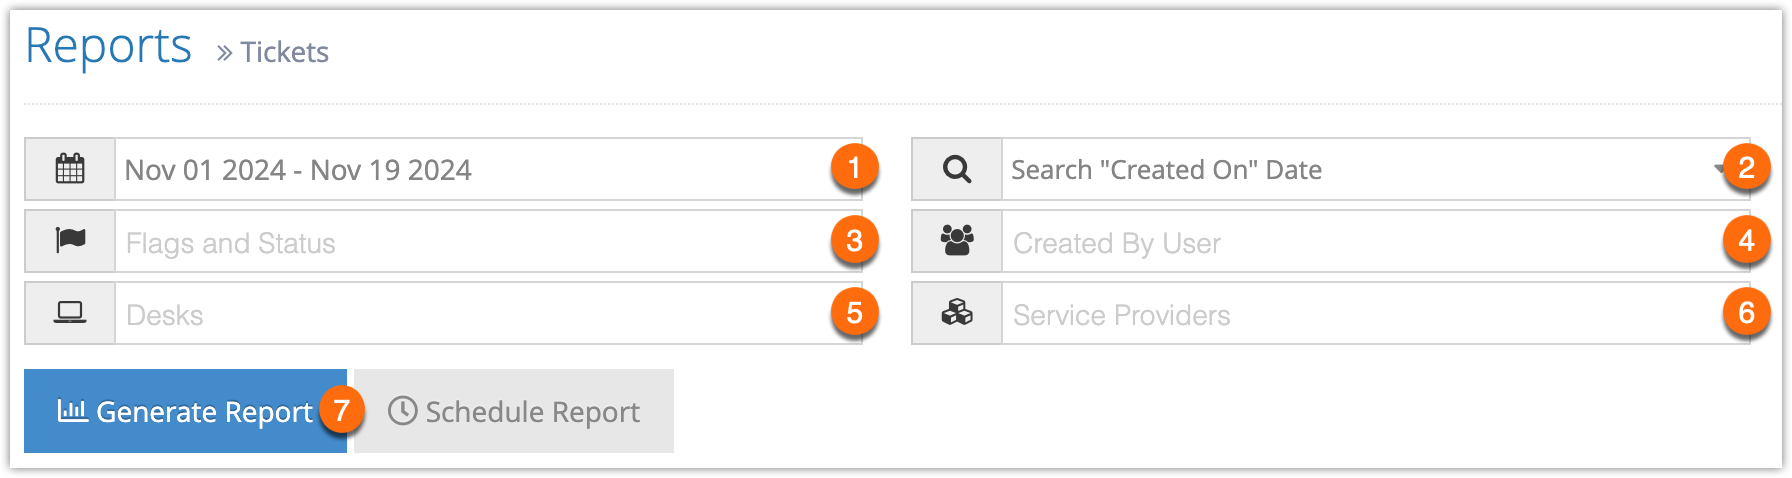Click the flag icon beside Flags and Status
Viewport: 1792px width, 478px height.
pos(70,240)
